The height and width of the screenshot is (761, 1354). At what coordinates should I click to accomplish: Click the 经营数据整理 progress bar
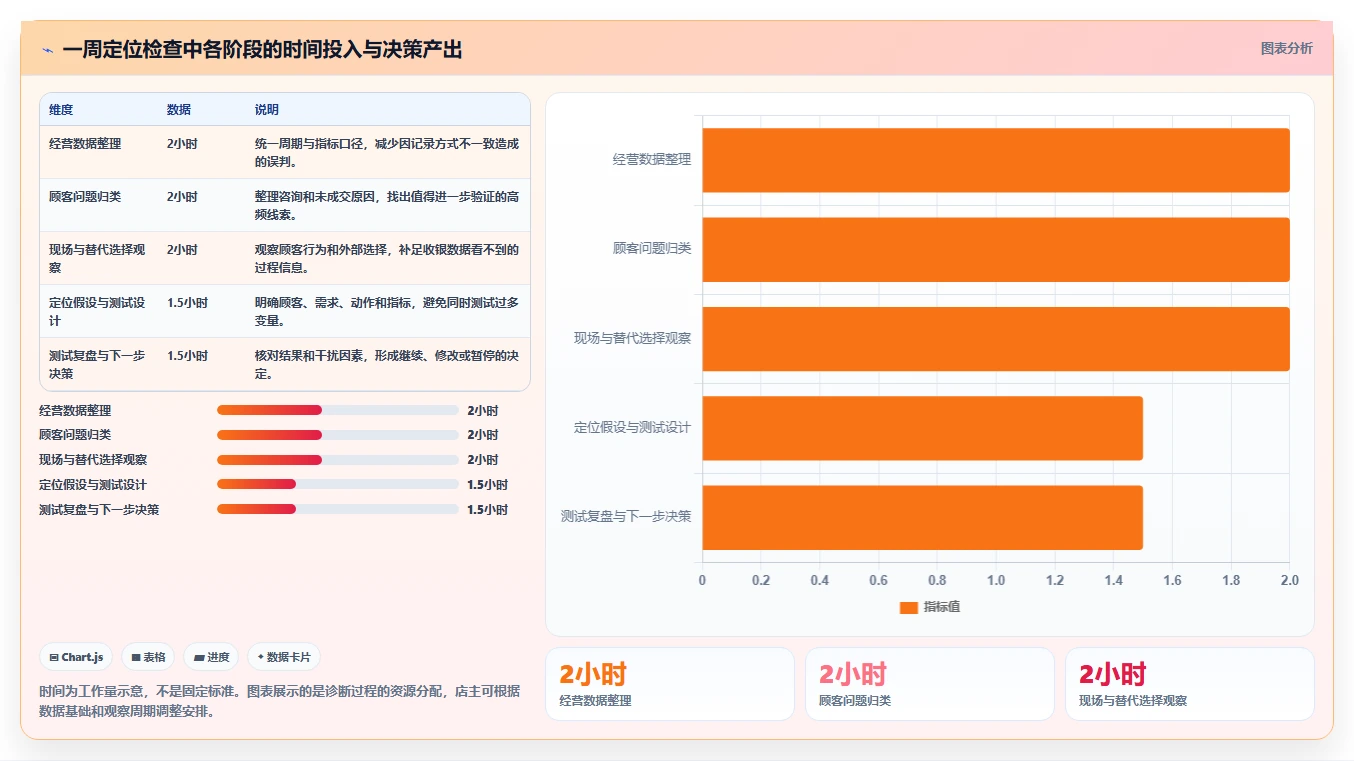point(338,410)
